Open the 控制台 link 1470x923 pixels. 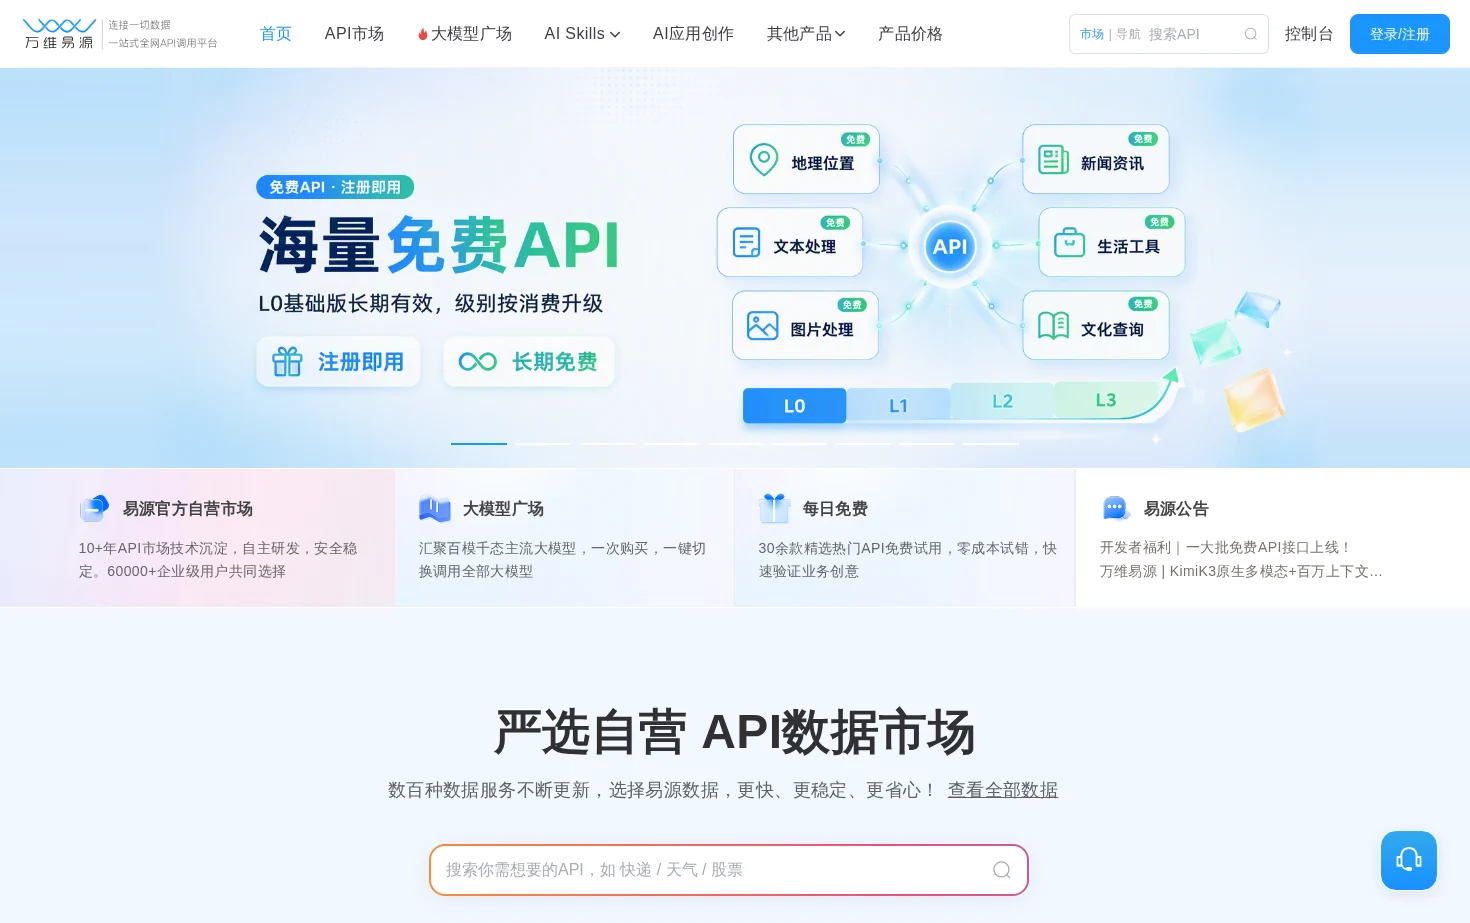point(1309,34)
